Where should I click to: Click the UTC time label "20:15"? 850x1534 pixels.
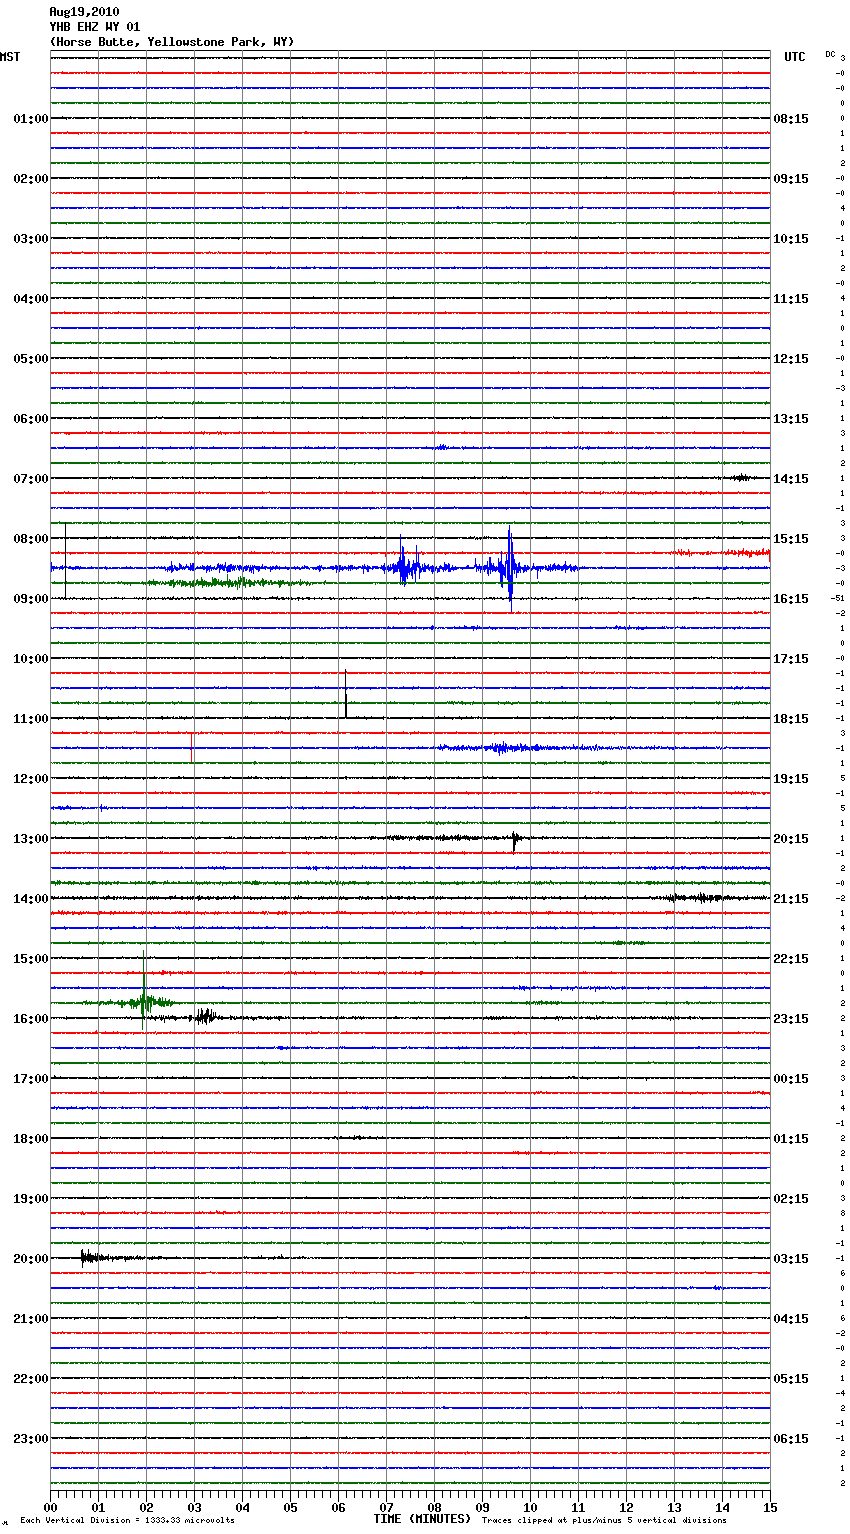tap(791, 839)
